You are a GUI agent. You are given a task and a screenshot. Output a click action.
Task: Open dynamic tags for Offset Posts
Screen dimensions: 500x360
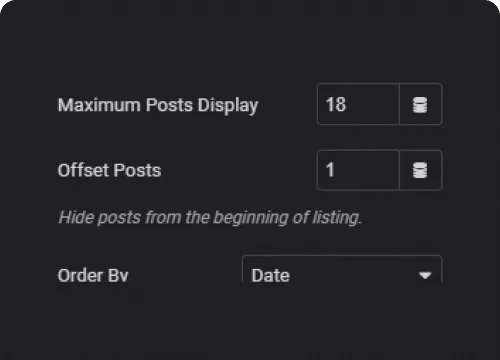tap(421, 170)
